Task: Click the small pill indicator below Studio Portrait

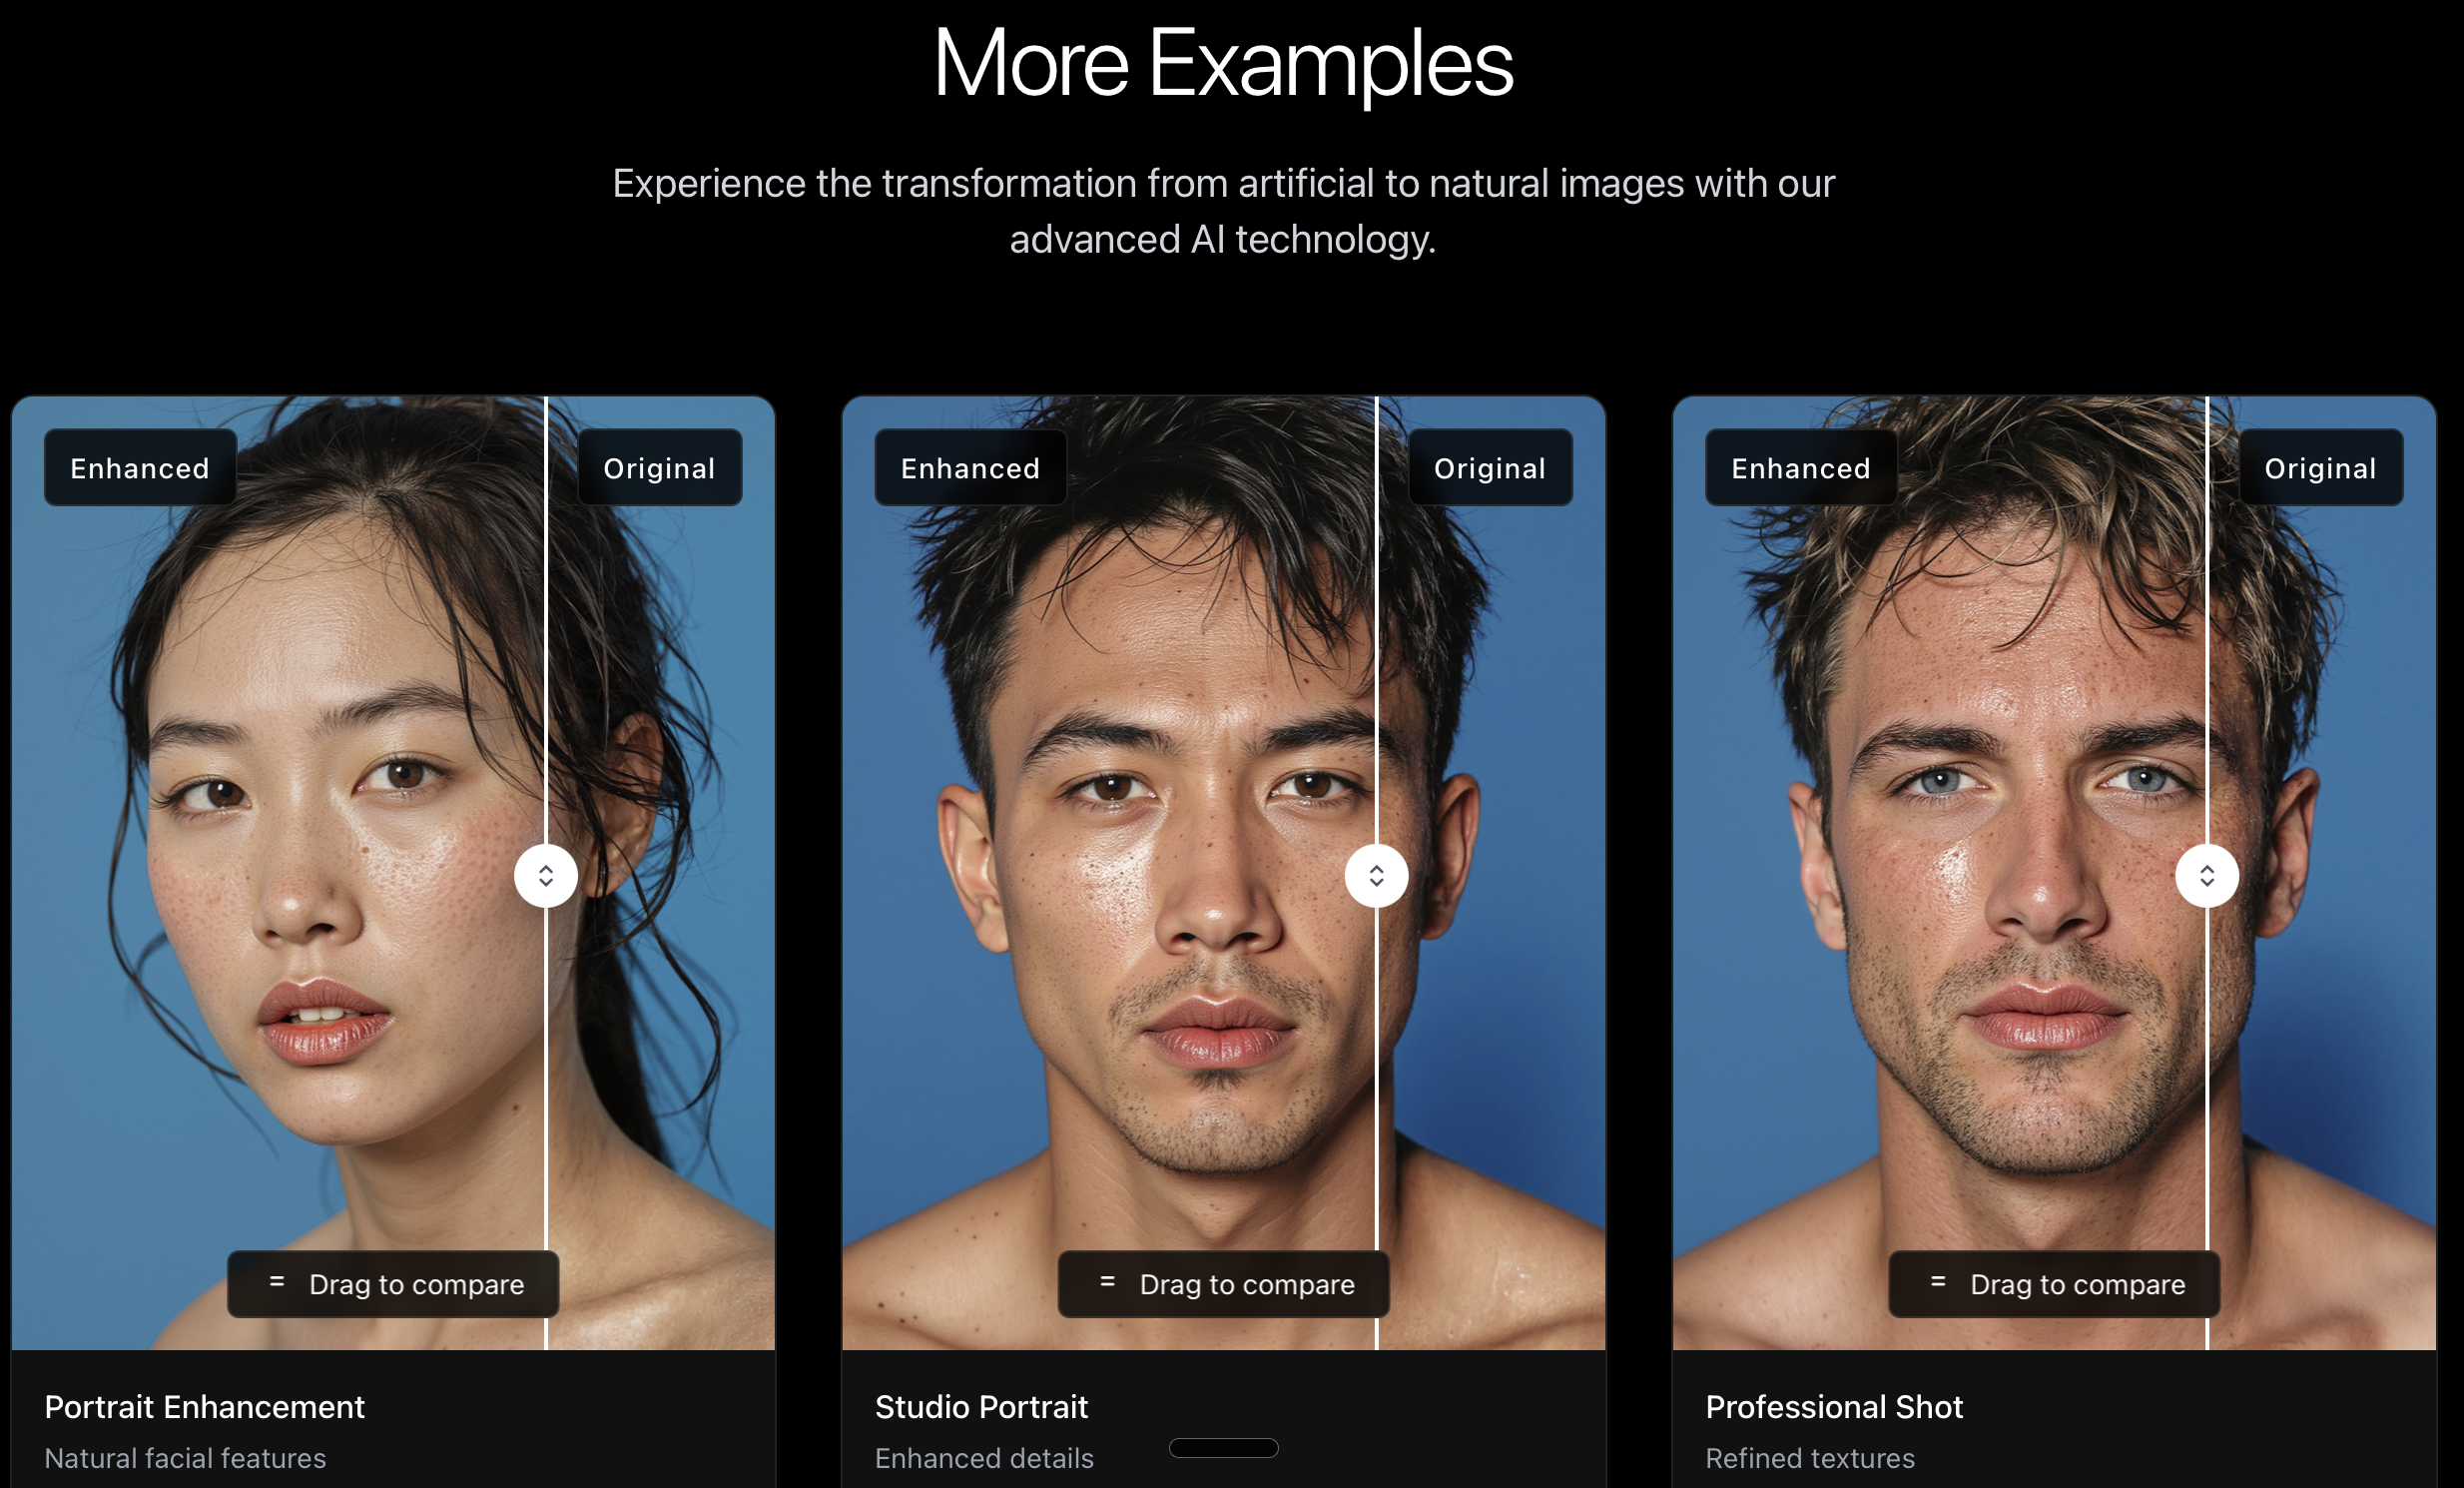Action: click(1224, 1448)
